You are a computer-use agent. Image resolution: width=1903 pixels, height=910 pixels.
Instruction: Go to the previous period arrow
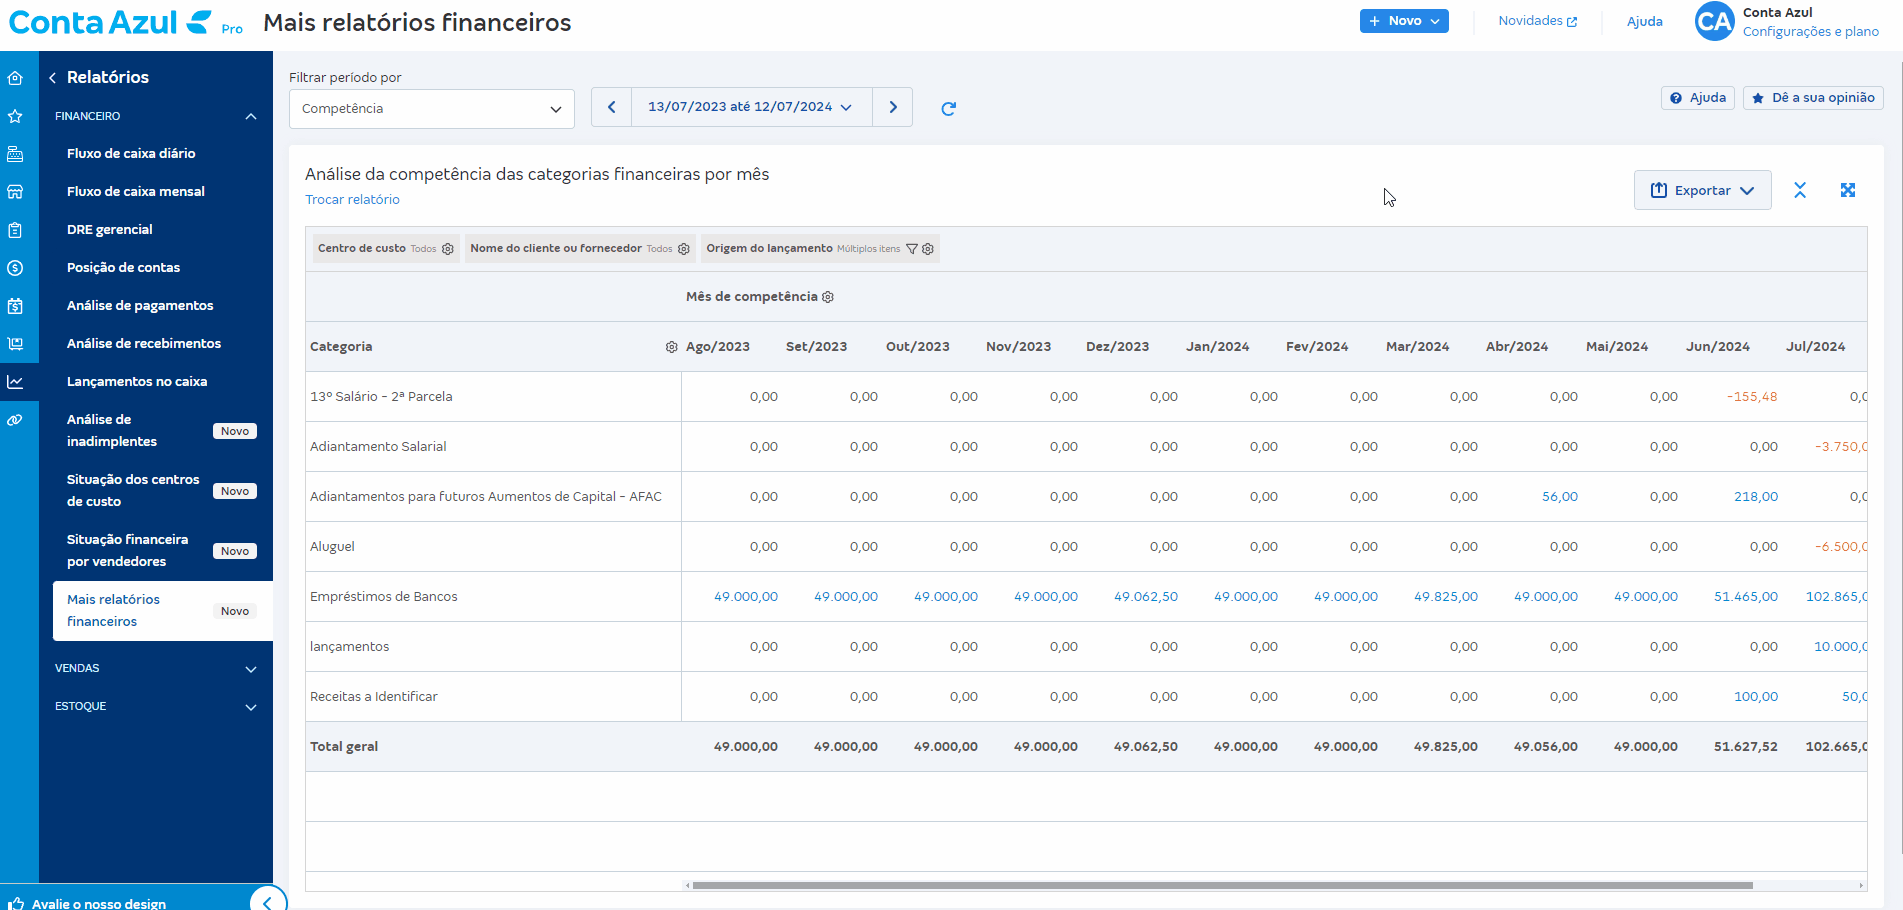click(x=611, y=107)
